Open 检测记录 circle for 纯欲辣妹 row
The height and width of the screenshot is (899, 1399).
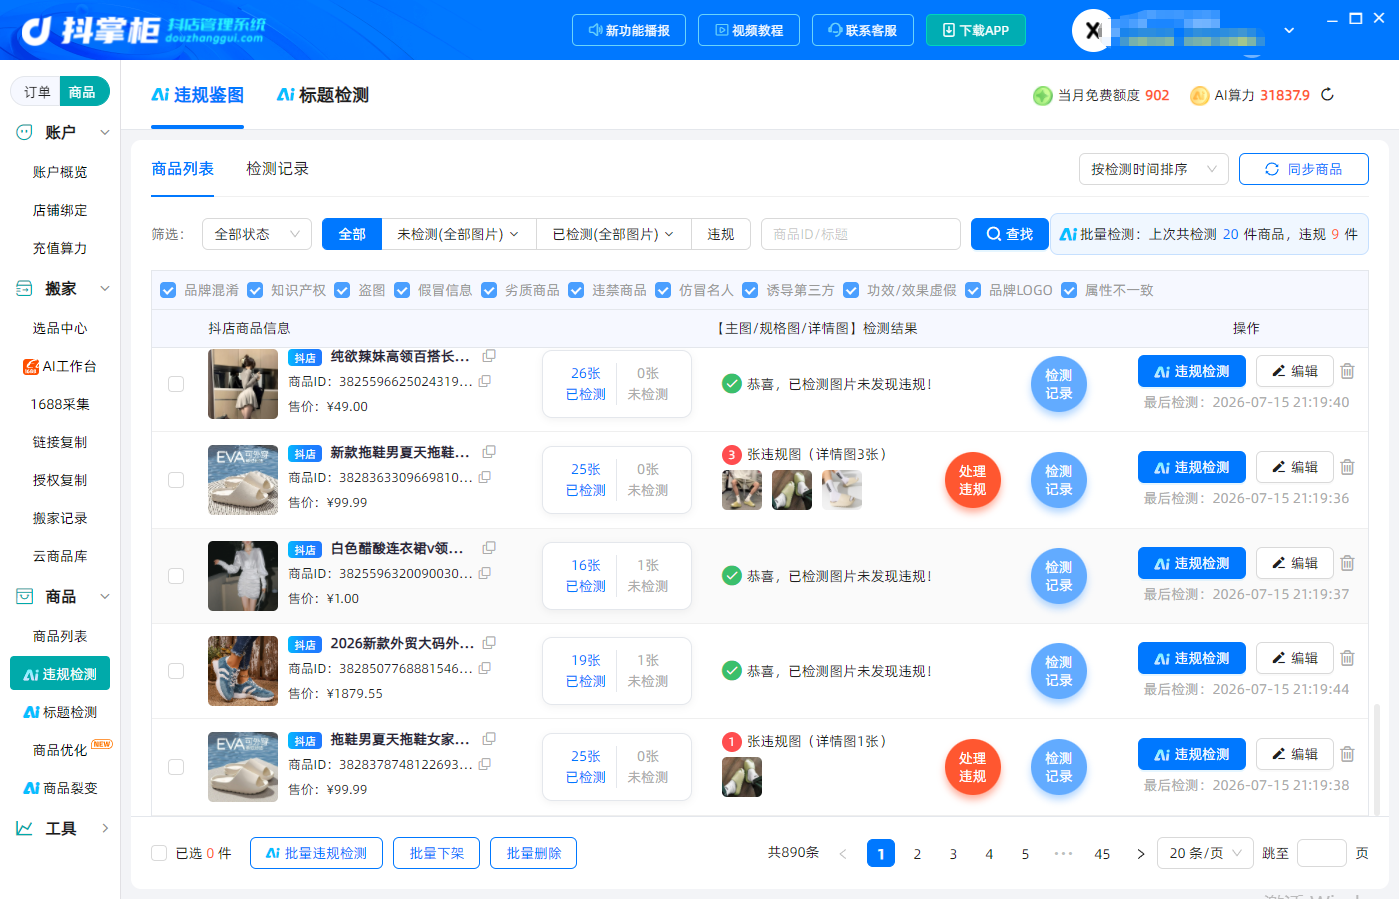[x=1058, y=384]
